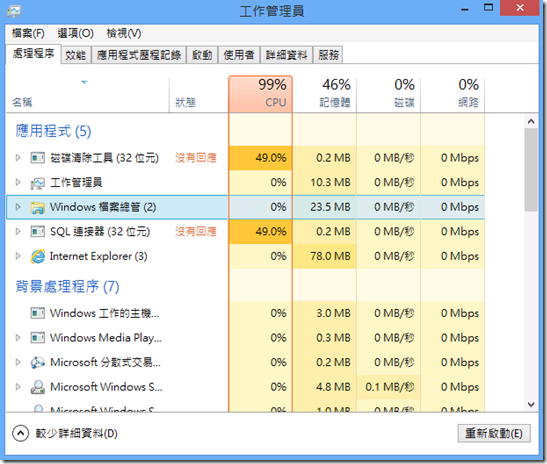The width and height of the screenshot is (547, 464).
Task: Click the 10.3 MB memory cell
Action: [324, 182]
